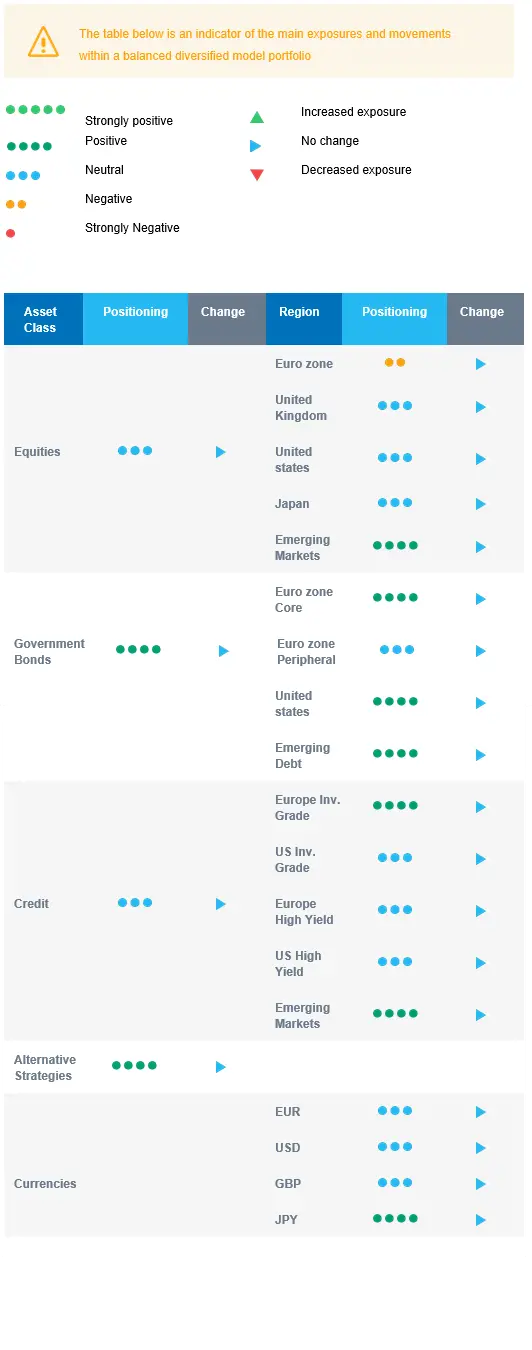
Task: Click the orange dots for Euro zone positioning
Action: tap(395, 363)
